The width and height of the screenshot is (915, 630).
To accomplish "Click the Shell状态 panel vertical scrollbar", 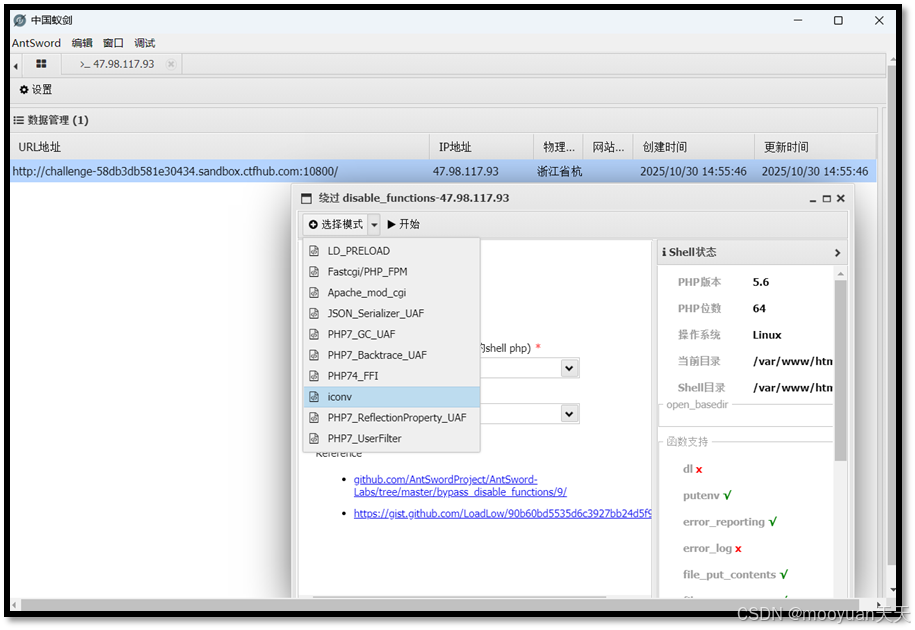I will tap(840, 370).
